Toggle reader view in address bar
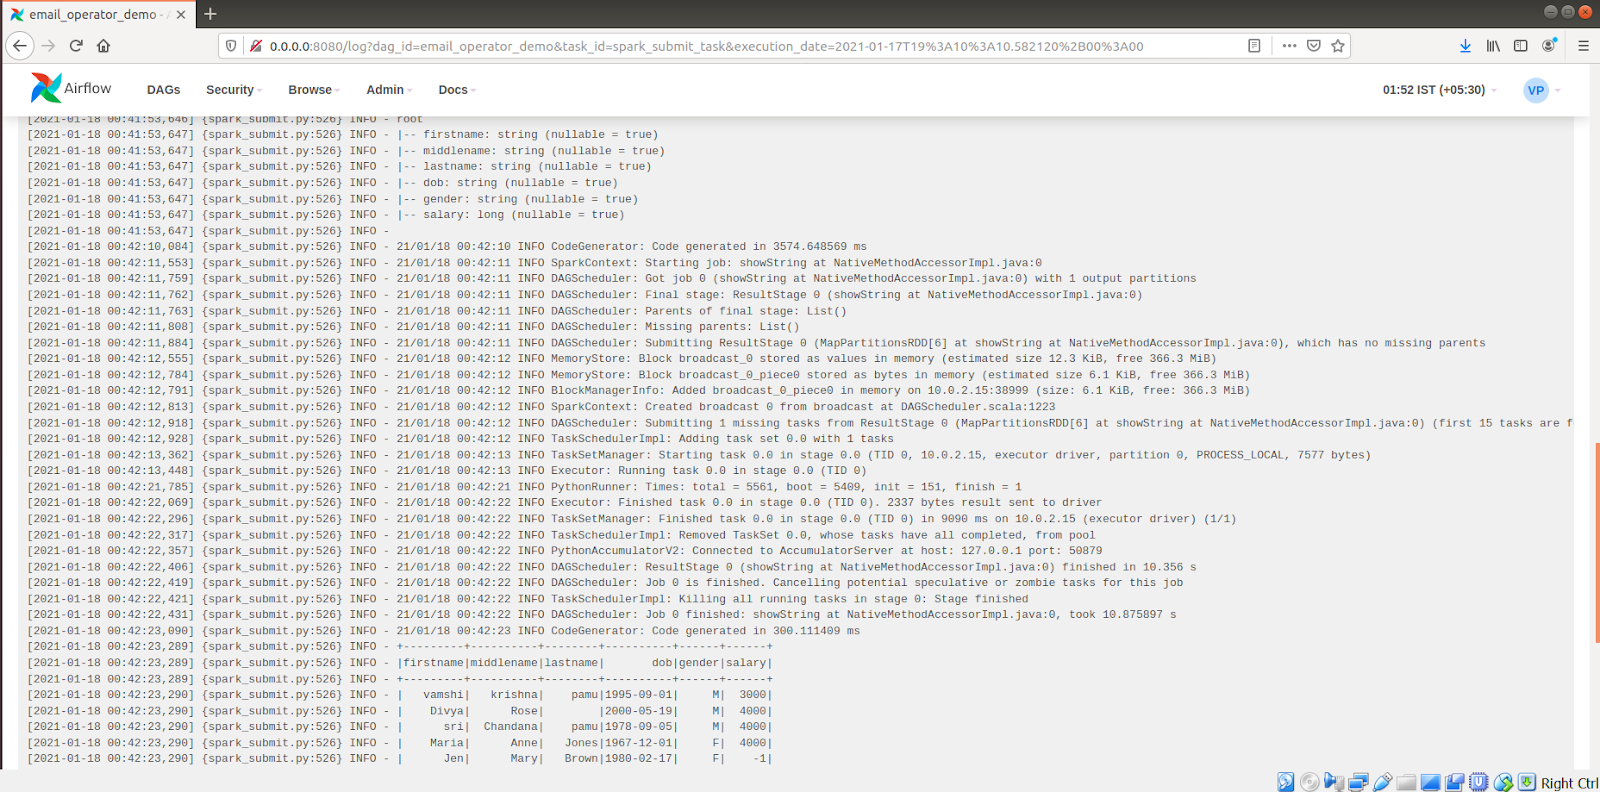Viewport: 1600px width, 792px height. [1254, 46]
